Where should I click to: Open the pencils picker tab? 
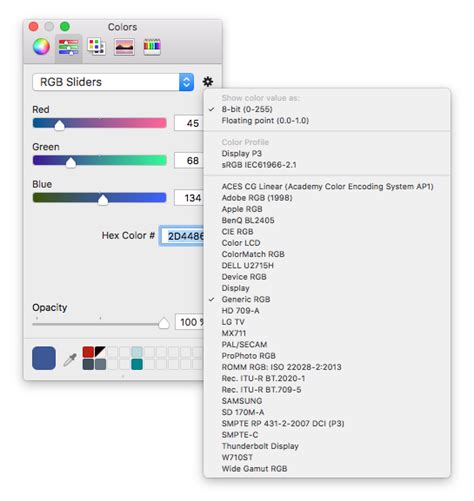[x=152, y=47]
